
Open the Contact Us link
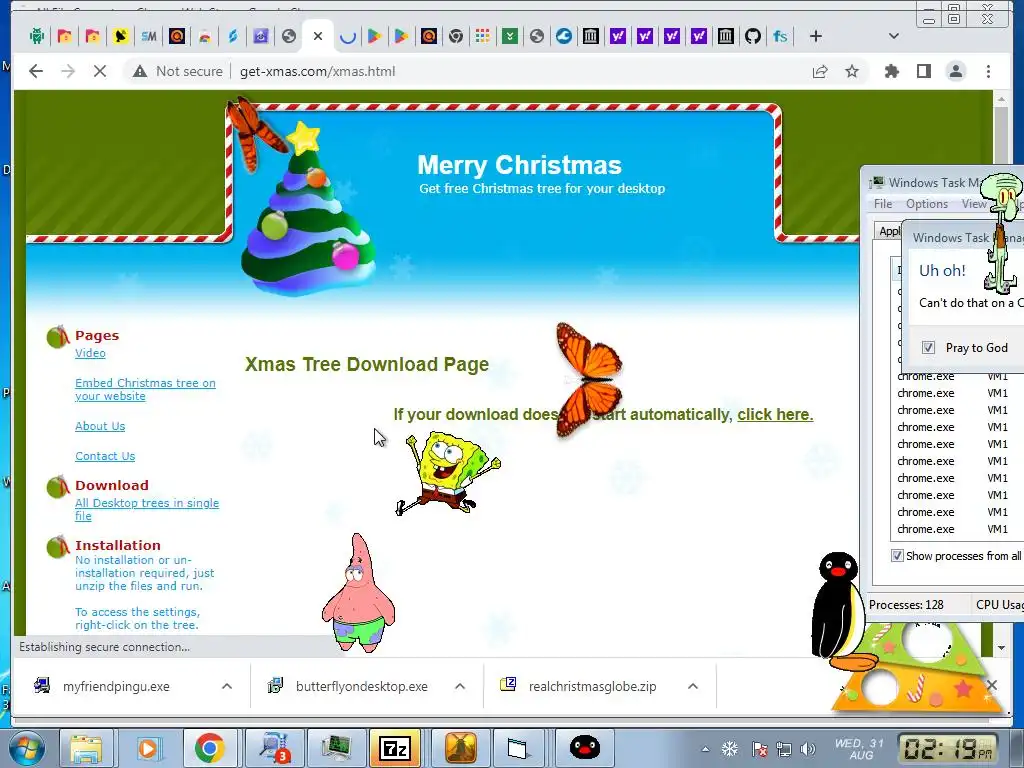pyautogui.click(x=105, y=456)
